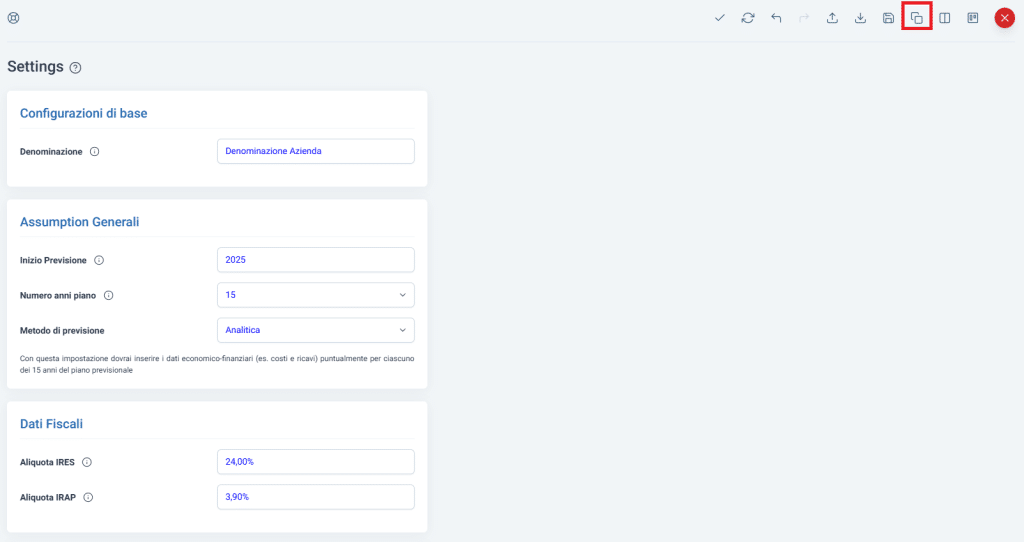1024x542 pixels.
Task: Click the info icon beside Aliquota IRES
Action: pos(87,463)
